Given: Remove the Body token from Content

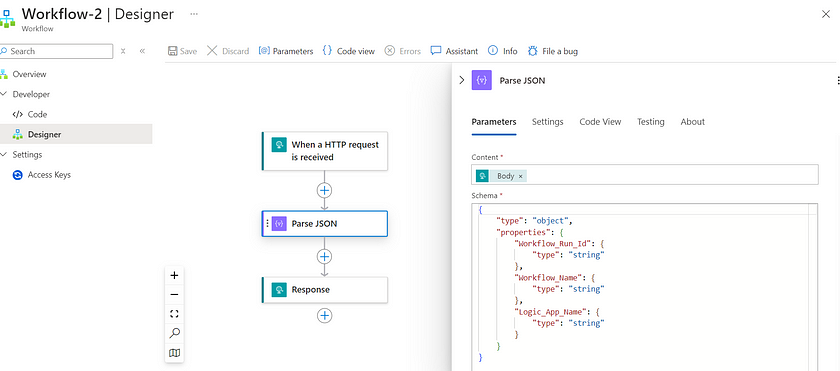Looking at the screenshot, I should click(x=520, y=176).
